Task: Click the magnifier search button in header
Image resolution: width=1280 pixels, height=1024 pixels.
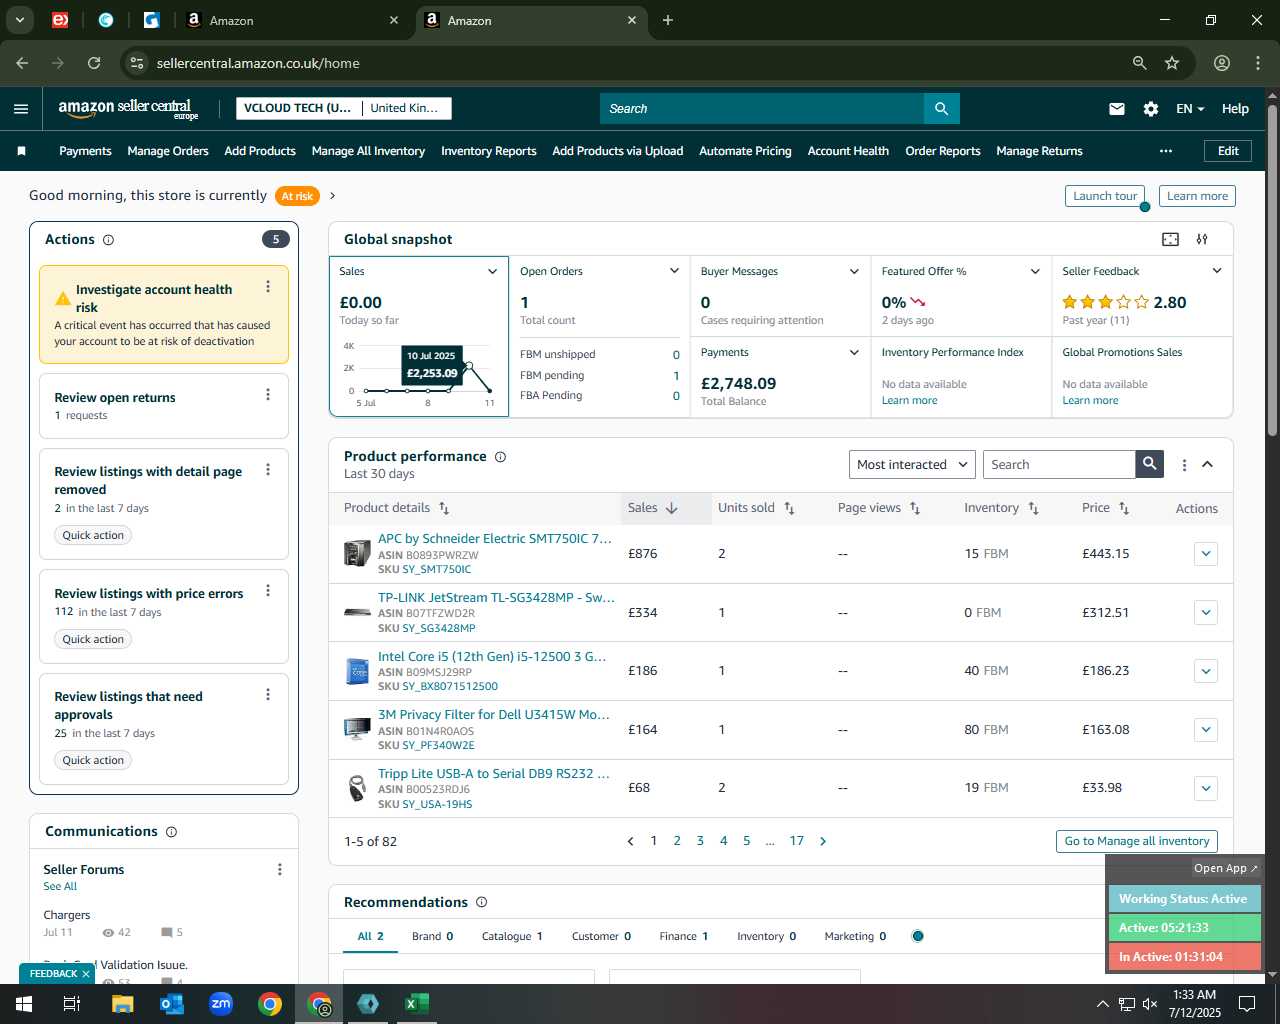Action: point(941,108)
